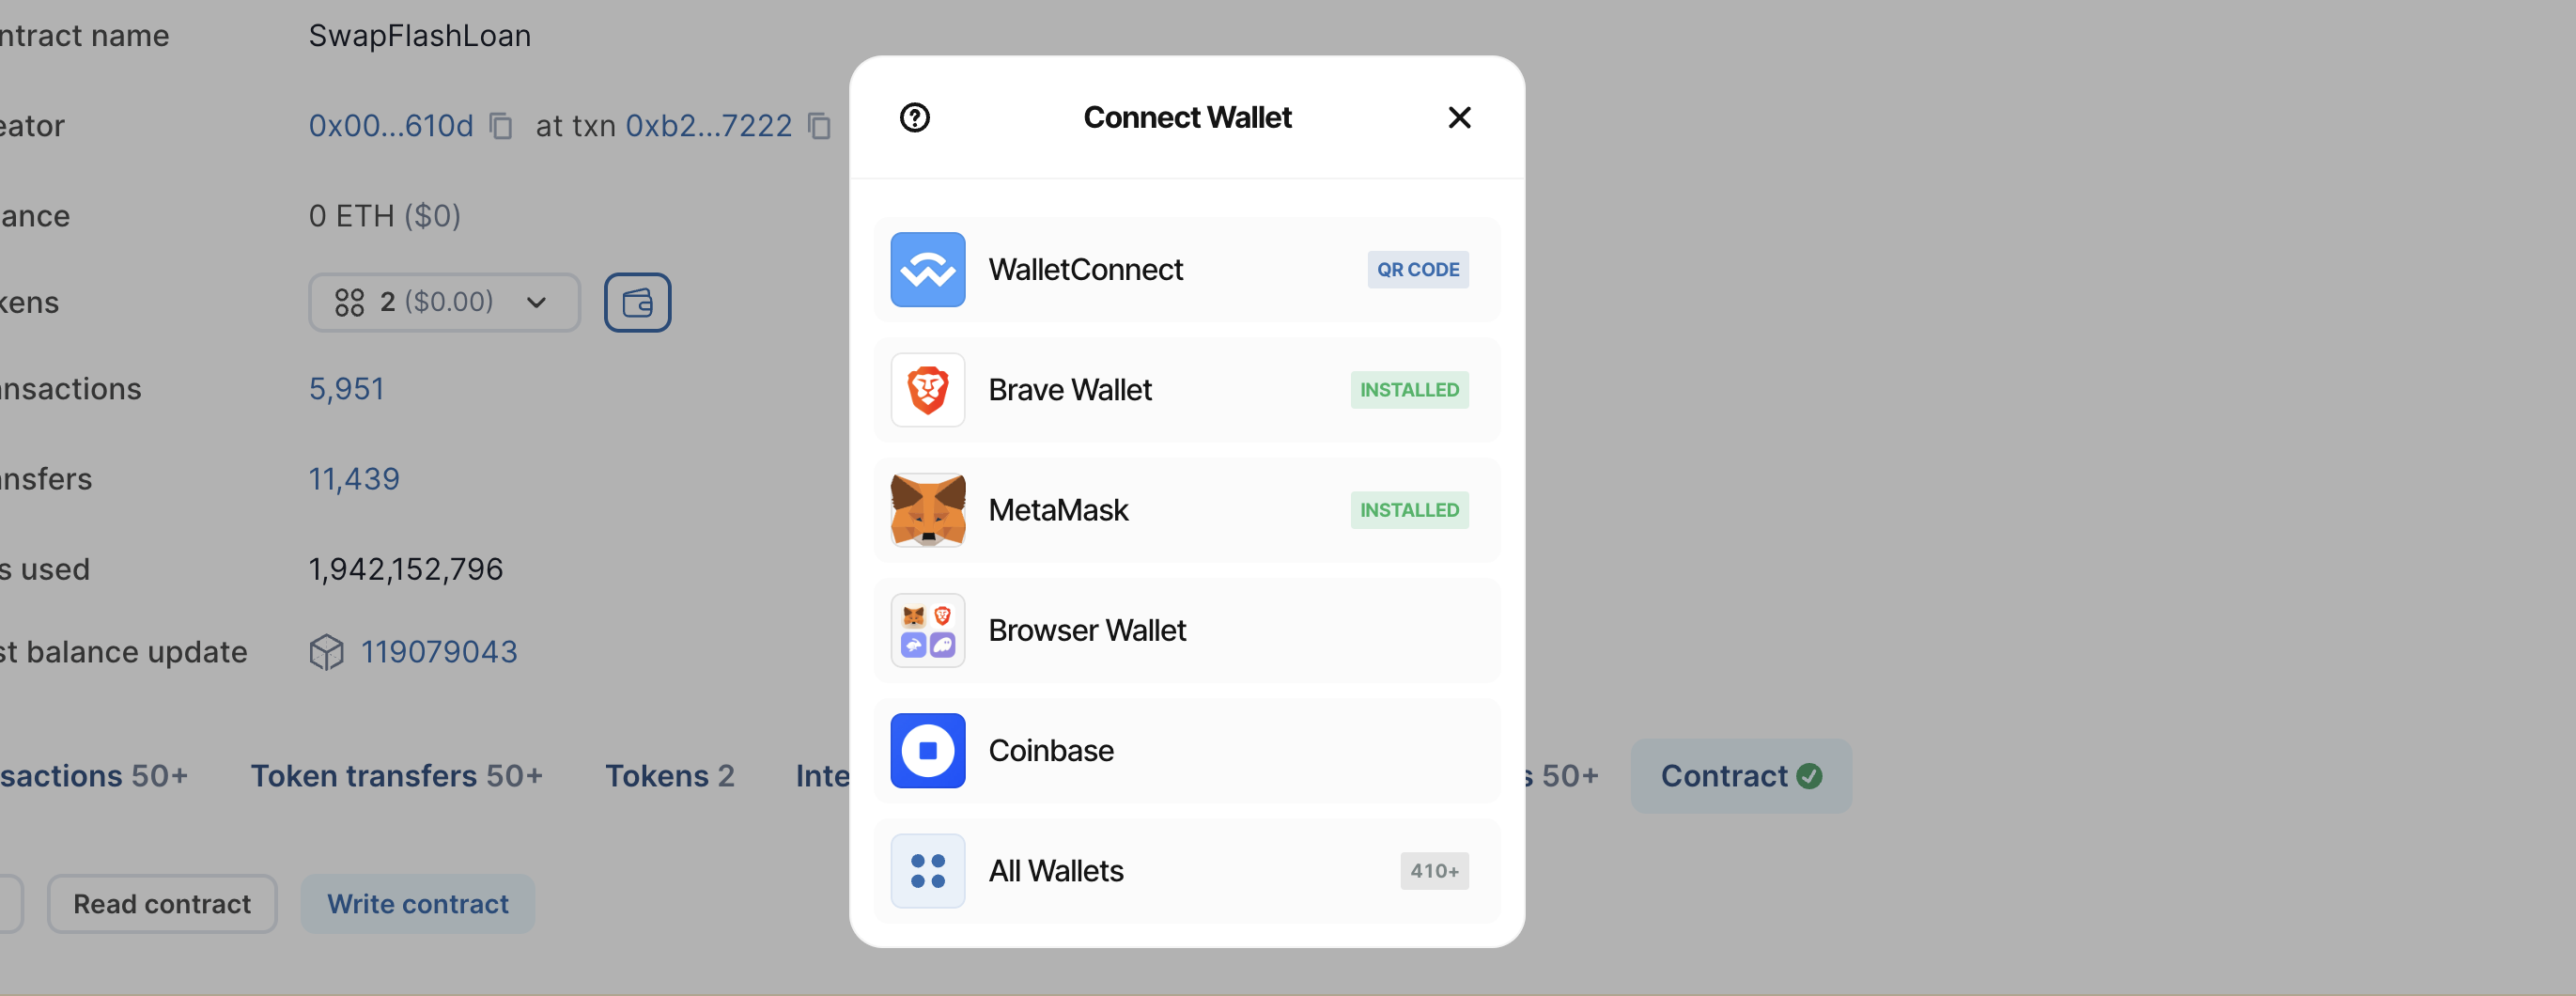This screenshot has height=996, width=2576.
Task: Connect using the Coinbase wallet
Action: click(x=1187, y=751)
